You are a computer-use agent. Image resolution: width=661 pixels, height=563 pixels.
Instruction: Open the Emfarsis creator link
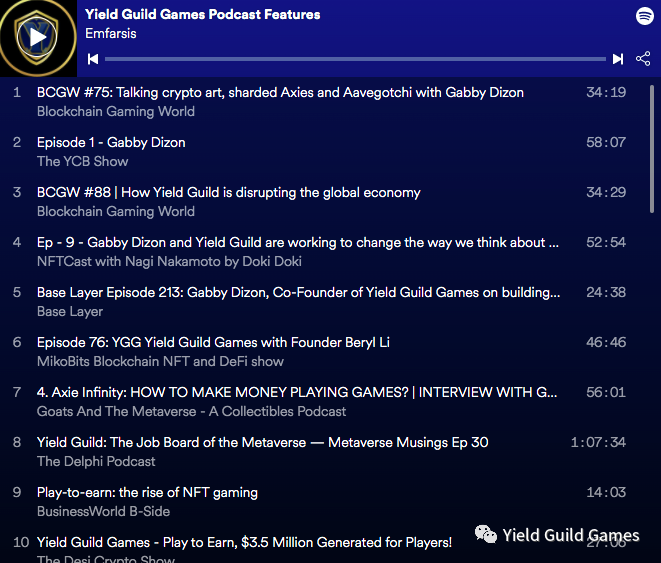[110, 33]
